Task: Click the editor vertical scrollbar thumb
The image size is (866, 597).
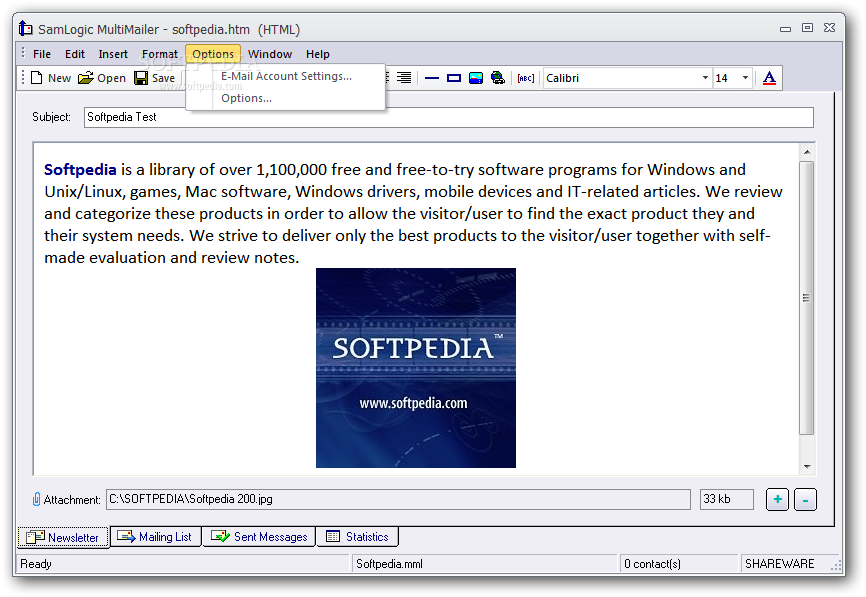Action: [807, 298]
